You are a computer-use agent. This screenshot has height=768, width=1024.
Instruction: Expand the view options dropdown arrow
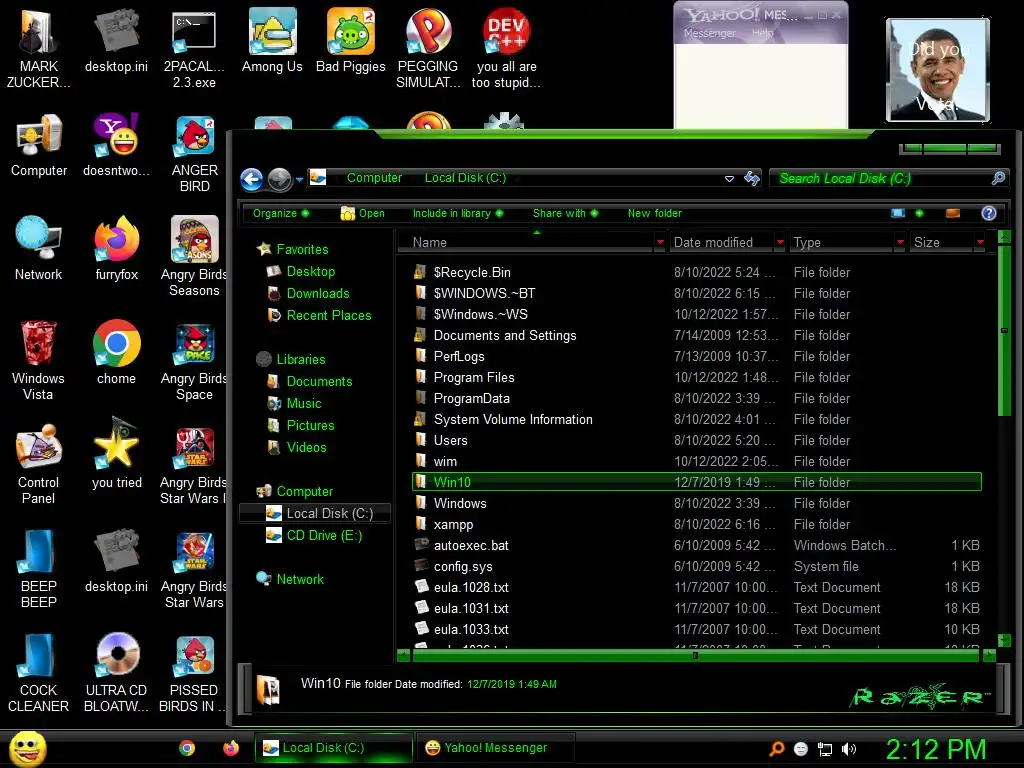click(x=920, y=213)
